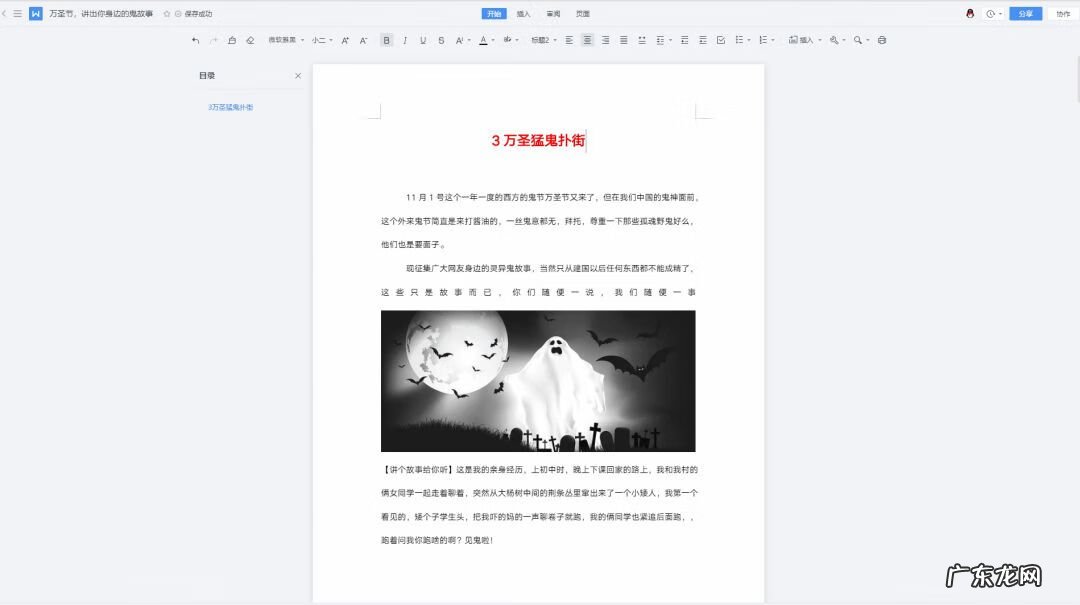Close the 目录 sidebar panel
This screenshot has width=1080, height=605.
(x=297, y=75)
